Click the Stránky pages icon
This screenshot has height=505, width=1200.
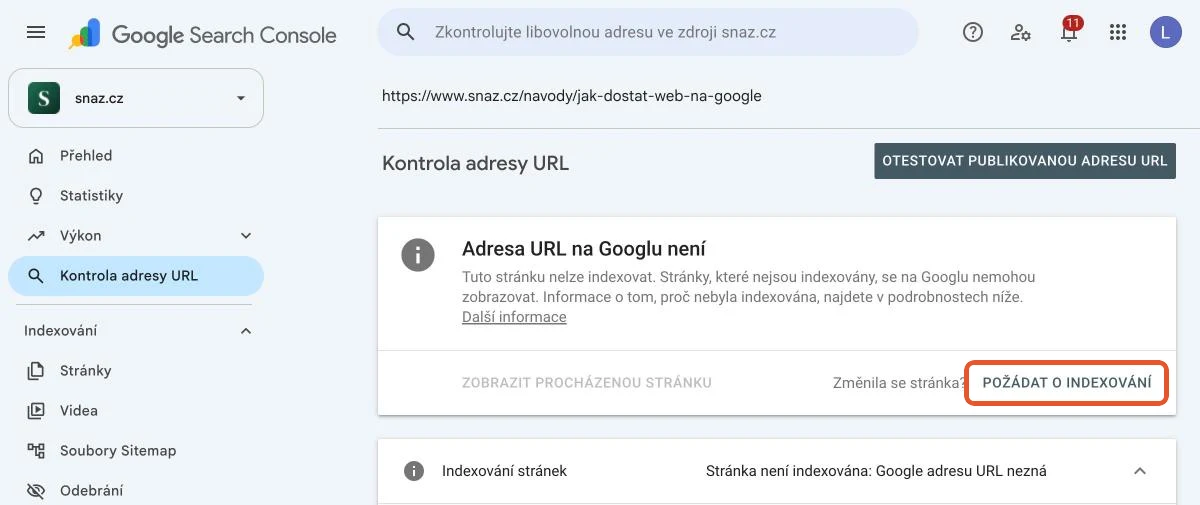coord(36,371)
